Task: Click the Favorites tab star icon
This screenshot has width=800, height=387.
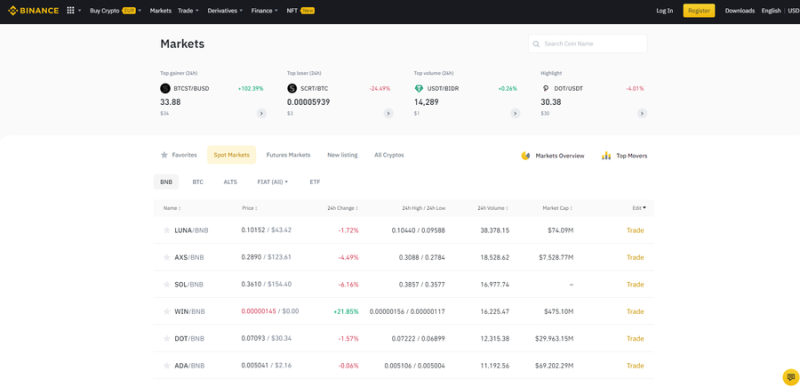Action: click(164, 154)
